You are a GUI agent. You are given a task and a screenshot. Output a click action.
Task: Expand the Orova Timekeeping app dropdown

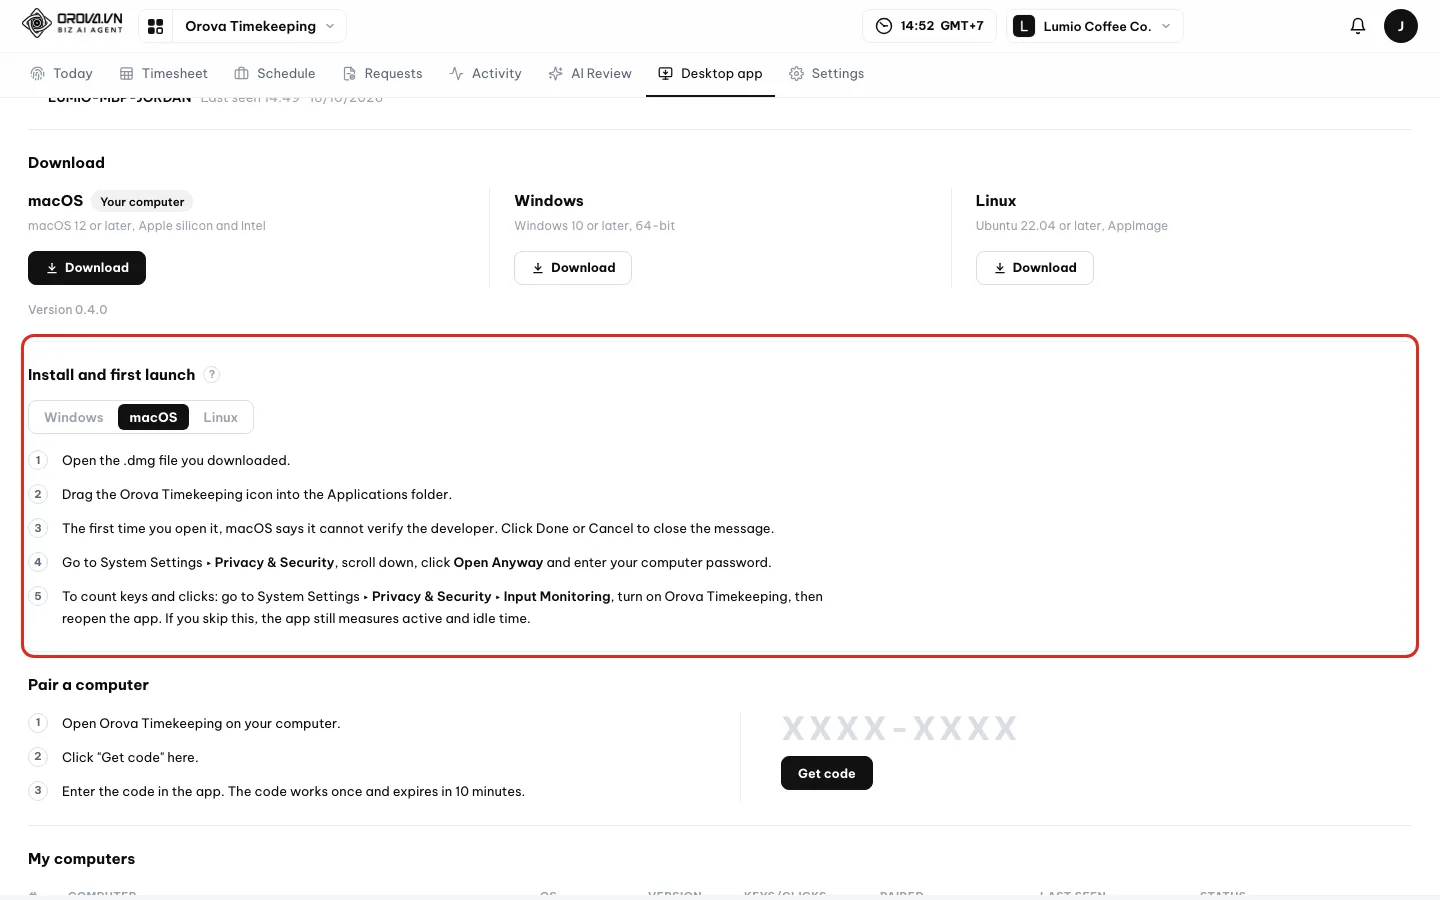point(260,26)
